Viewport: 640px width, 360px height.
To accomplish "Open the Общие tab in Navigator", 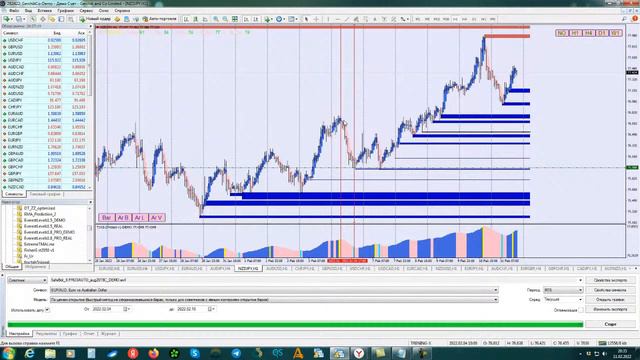I will 12,267.
